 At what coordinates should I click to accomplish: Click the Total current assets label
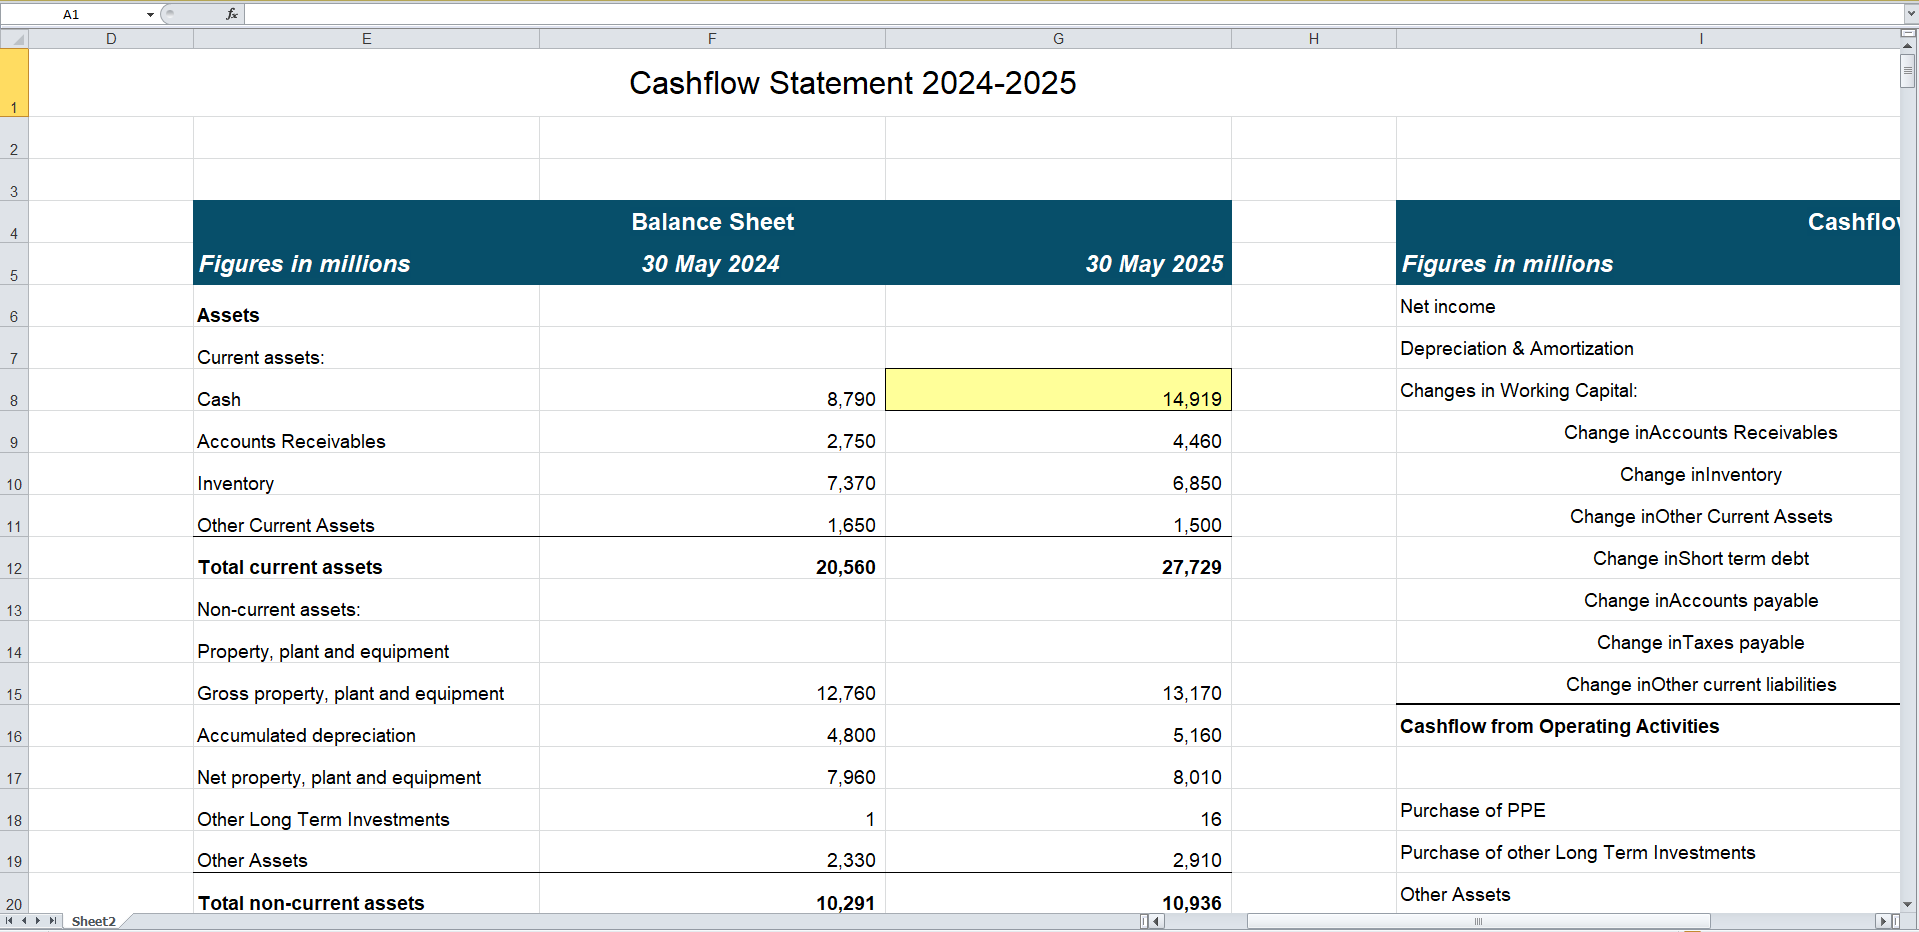click(290, 567)
